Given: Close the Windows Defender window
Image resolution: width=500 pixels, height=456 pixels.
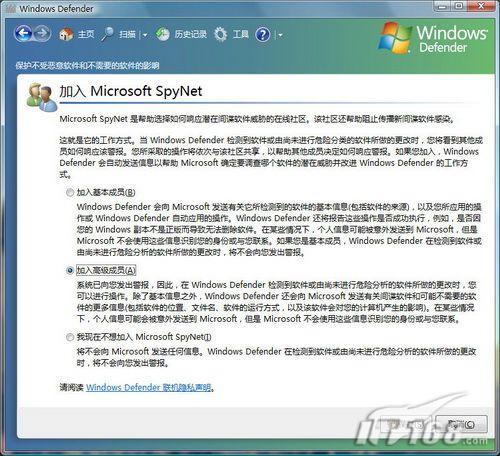Looking at the screenshot, I should [481, 6].
